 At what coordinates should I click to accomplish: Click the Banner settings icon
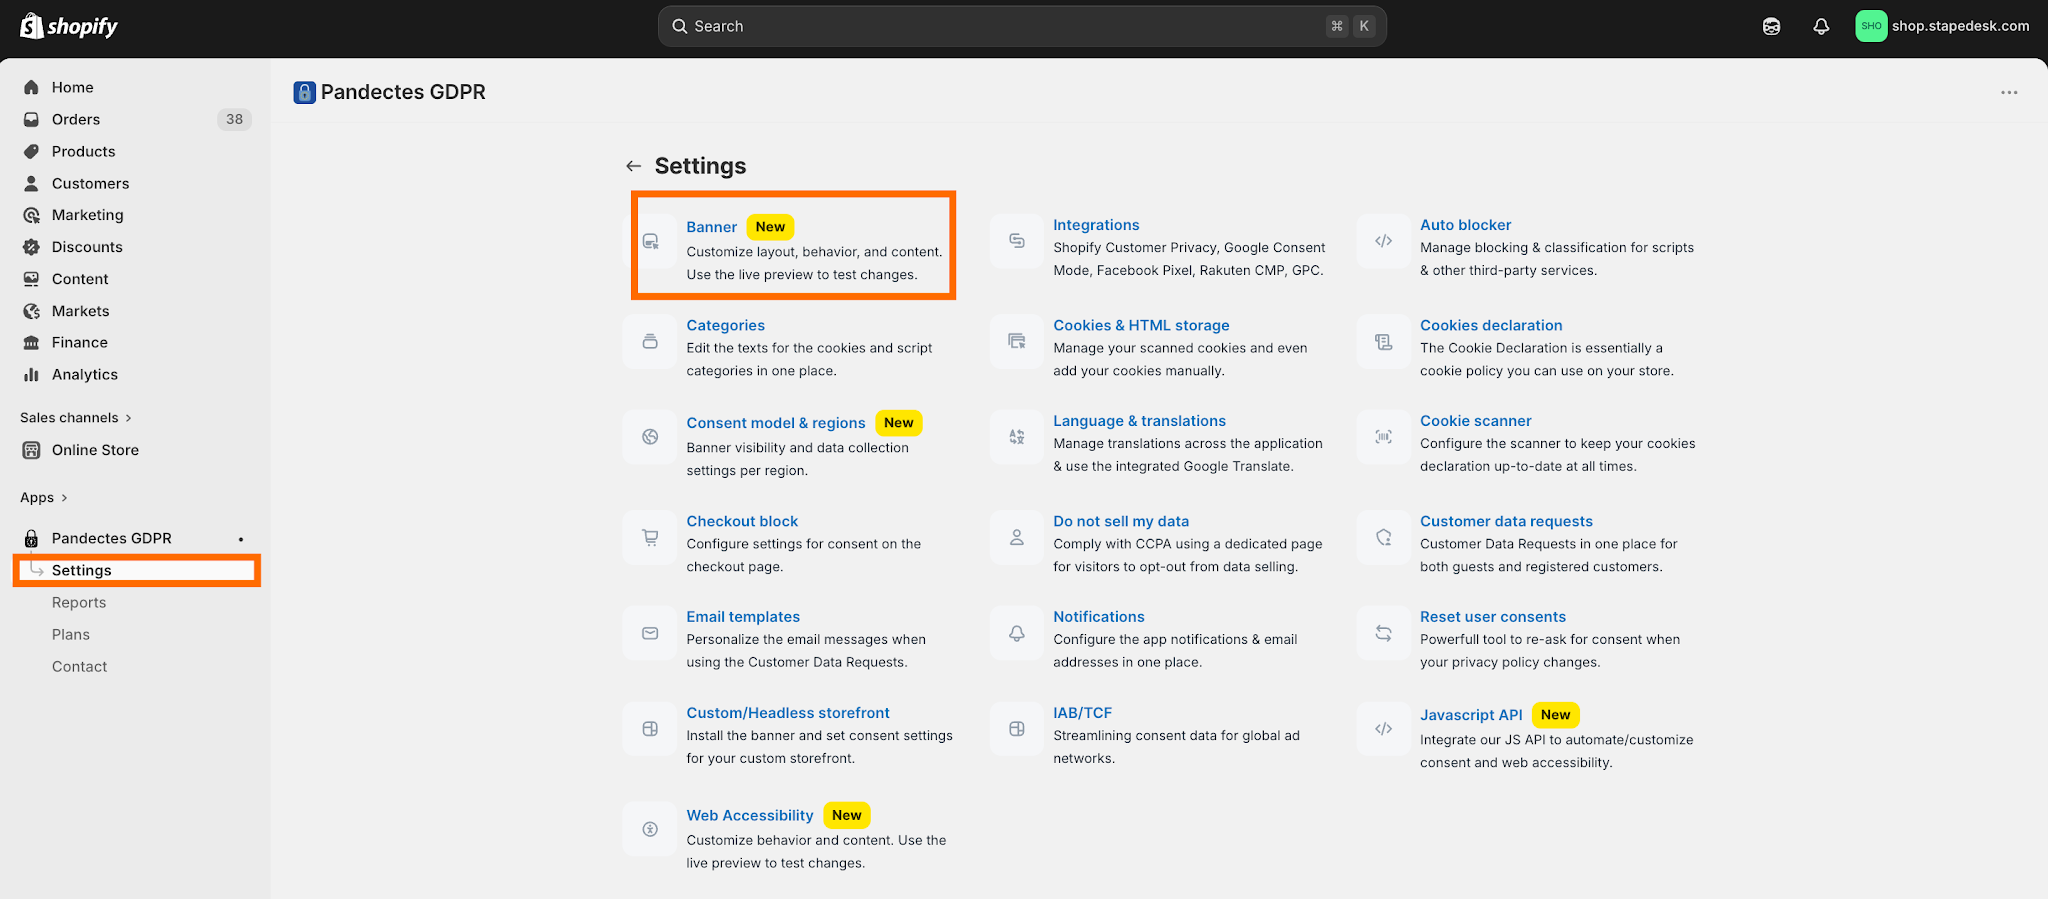click(650, 241)
